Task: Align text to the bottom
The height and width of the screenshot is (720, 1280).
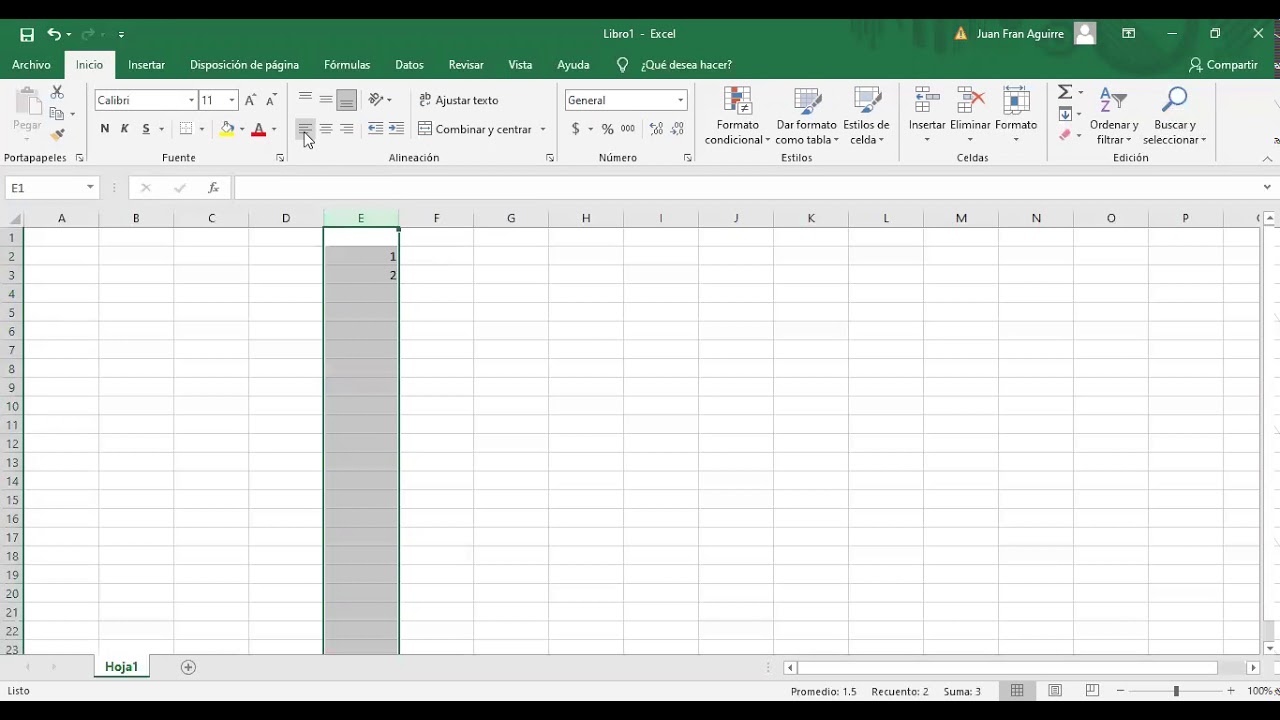Action: 346,100
